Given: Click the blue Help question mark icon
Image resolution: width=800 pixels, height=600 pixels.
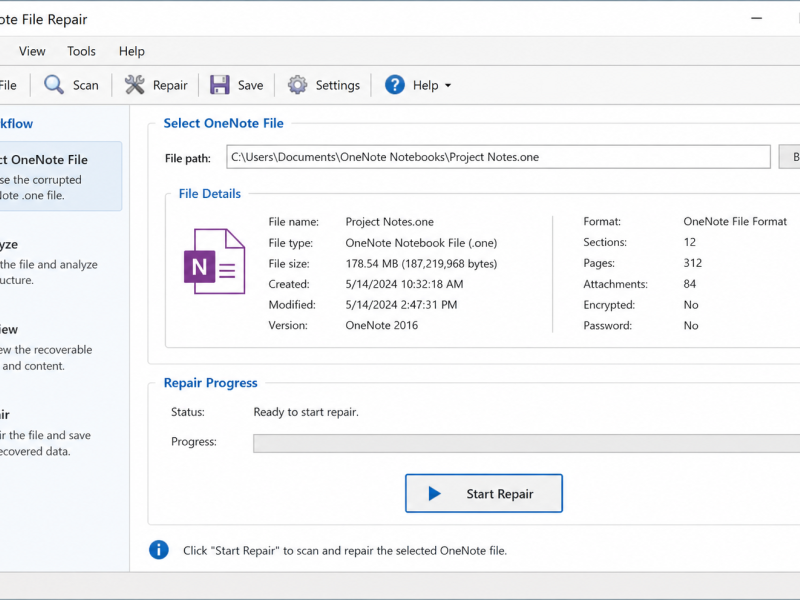Looking at the screenshot, I should 395,85.
